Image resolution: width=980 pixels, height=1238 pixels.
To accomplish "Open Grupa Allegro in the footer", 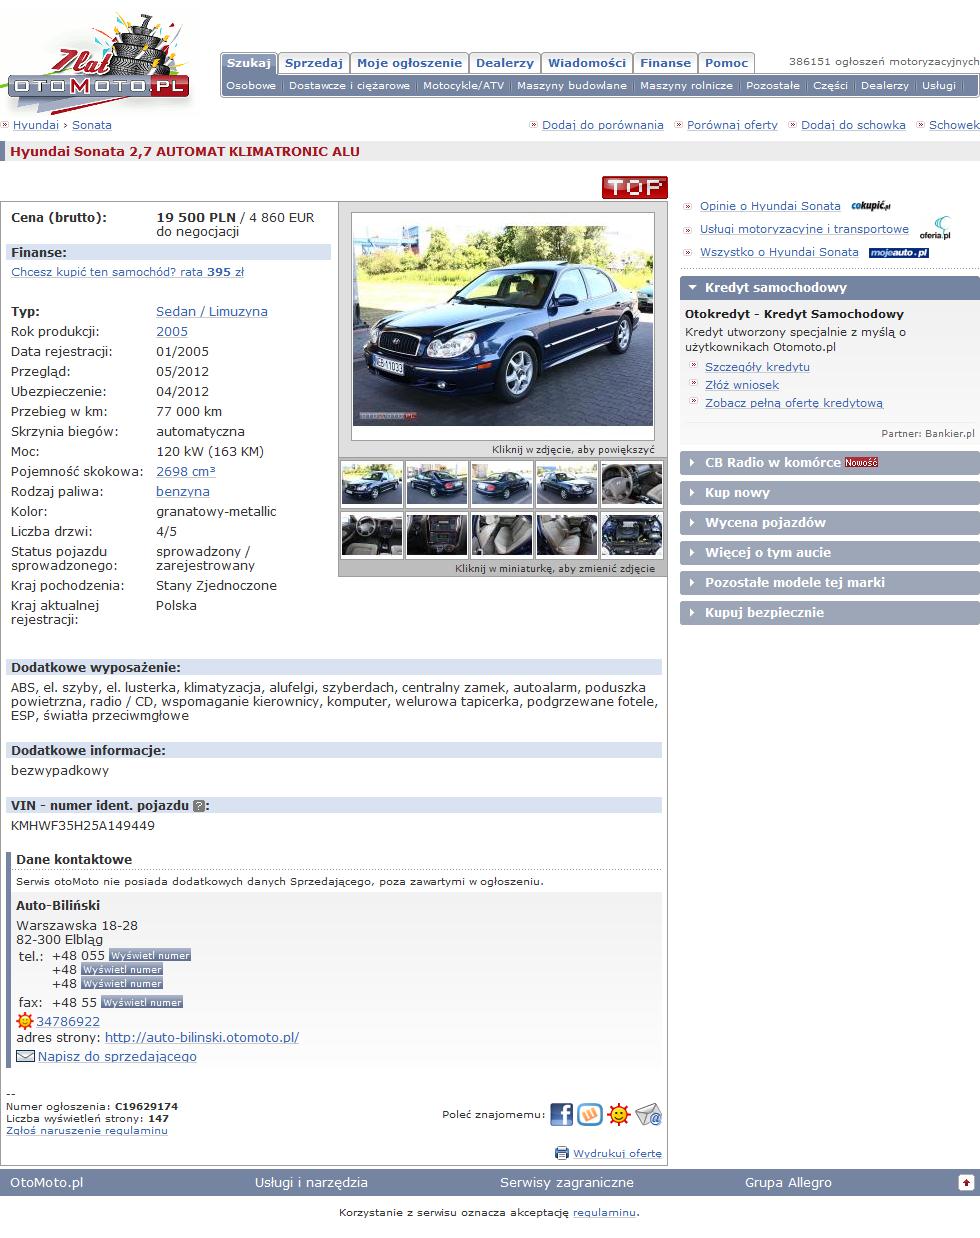I will (788, 1182).
